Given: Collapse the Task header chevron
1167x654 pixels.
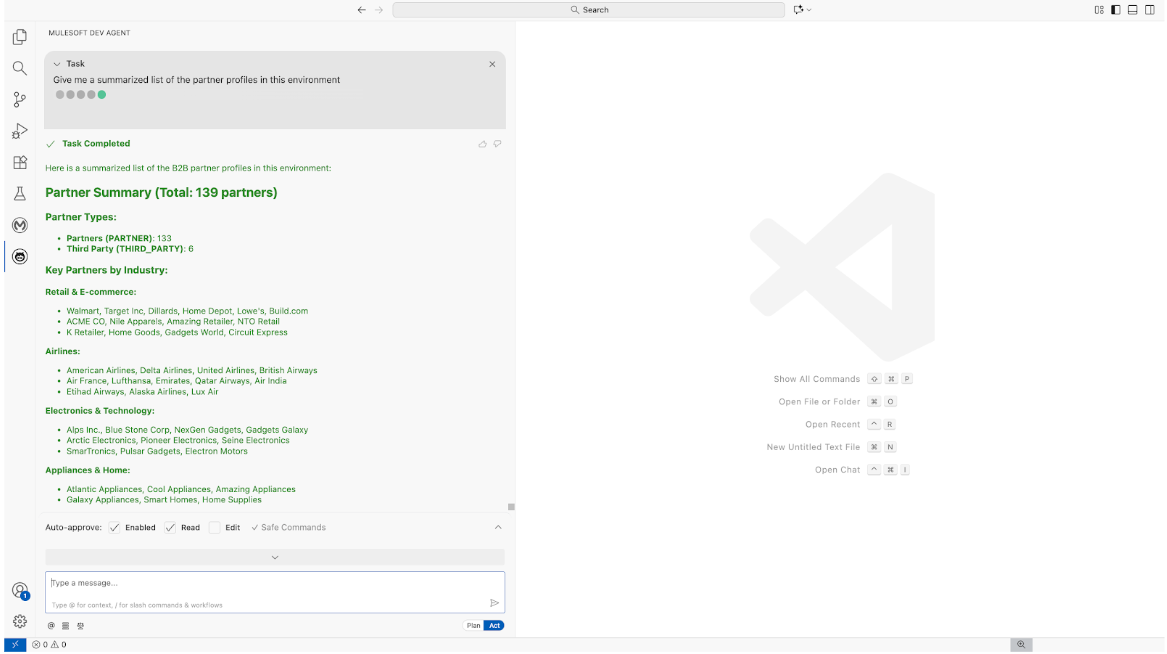Looking at the screenshot, I should [x=57, y=64].
